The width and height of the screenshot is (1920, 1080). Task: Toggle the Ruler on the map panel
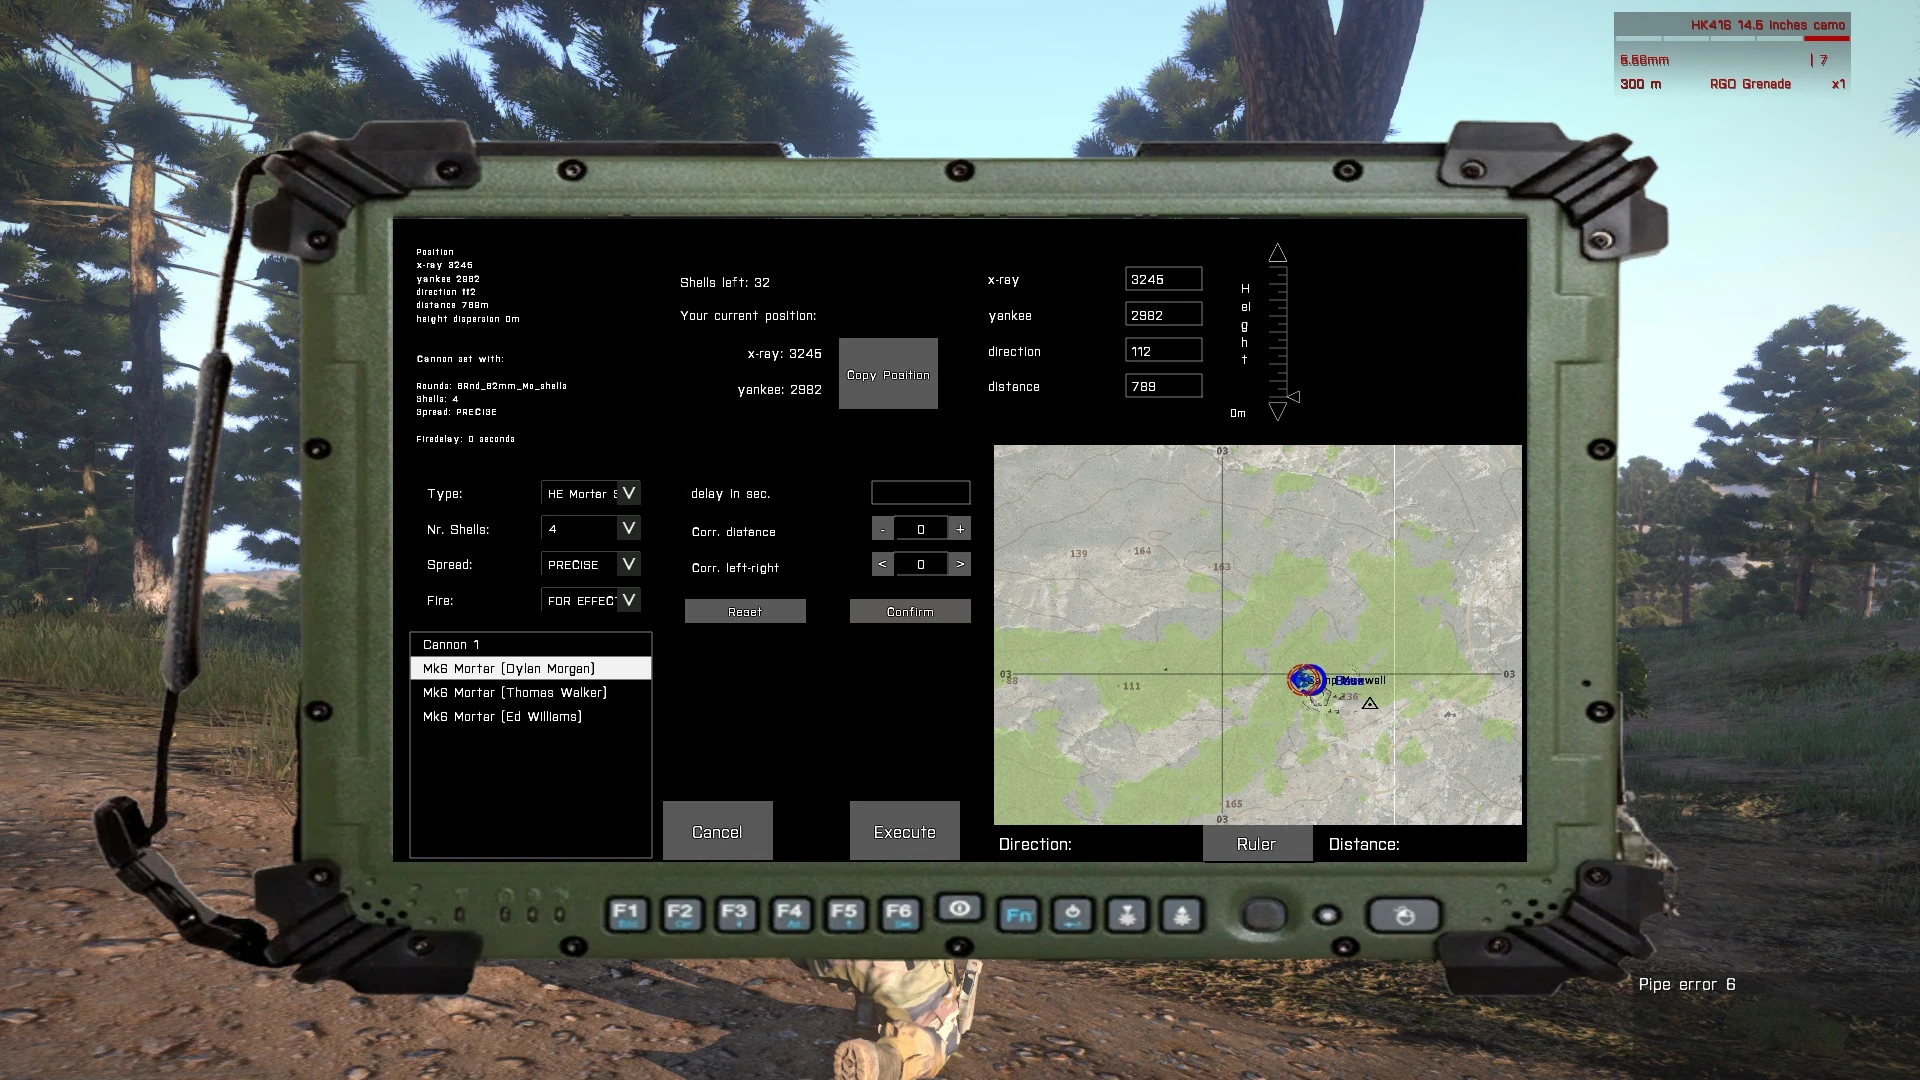point(1257,844)
